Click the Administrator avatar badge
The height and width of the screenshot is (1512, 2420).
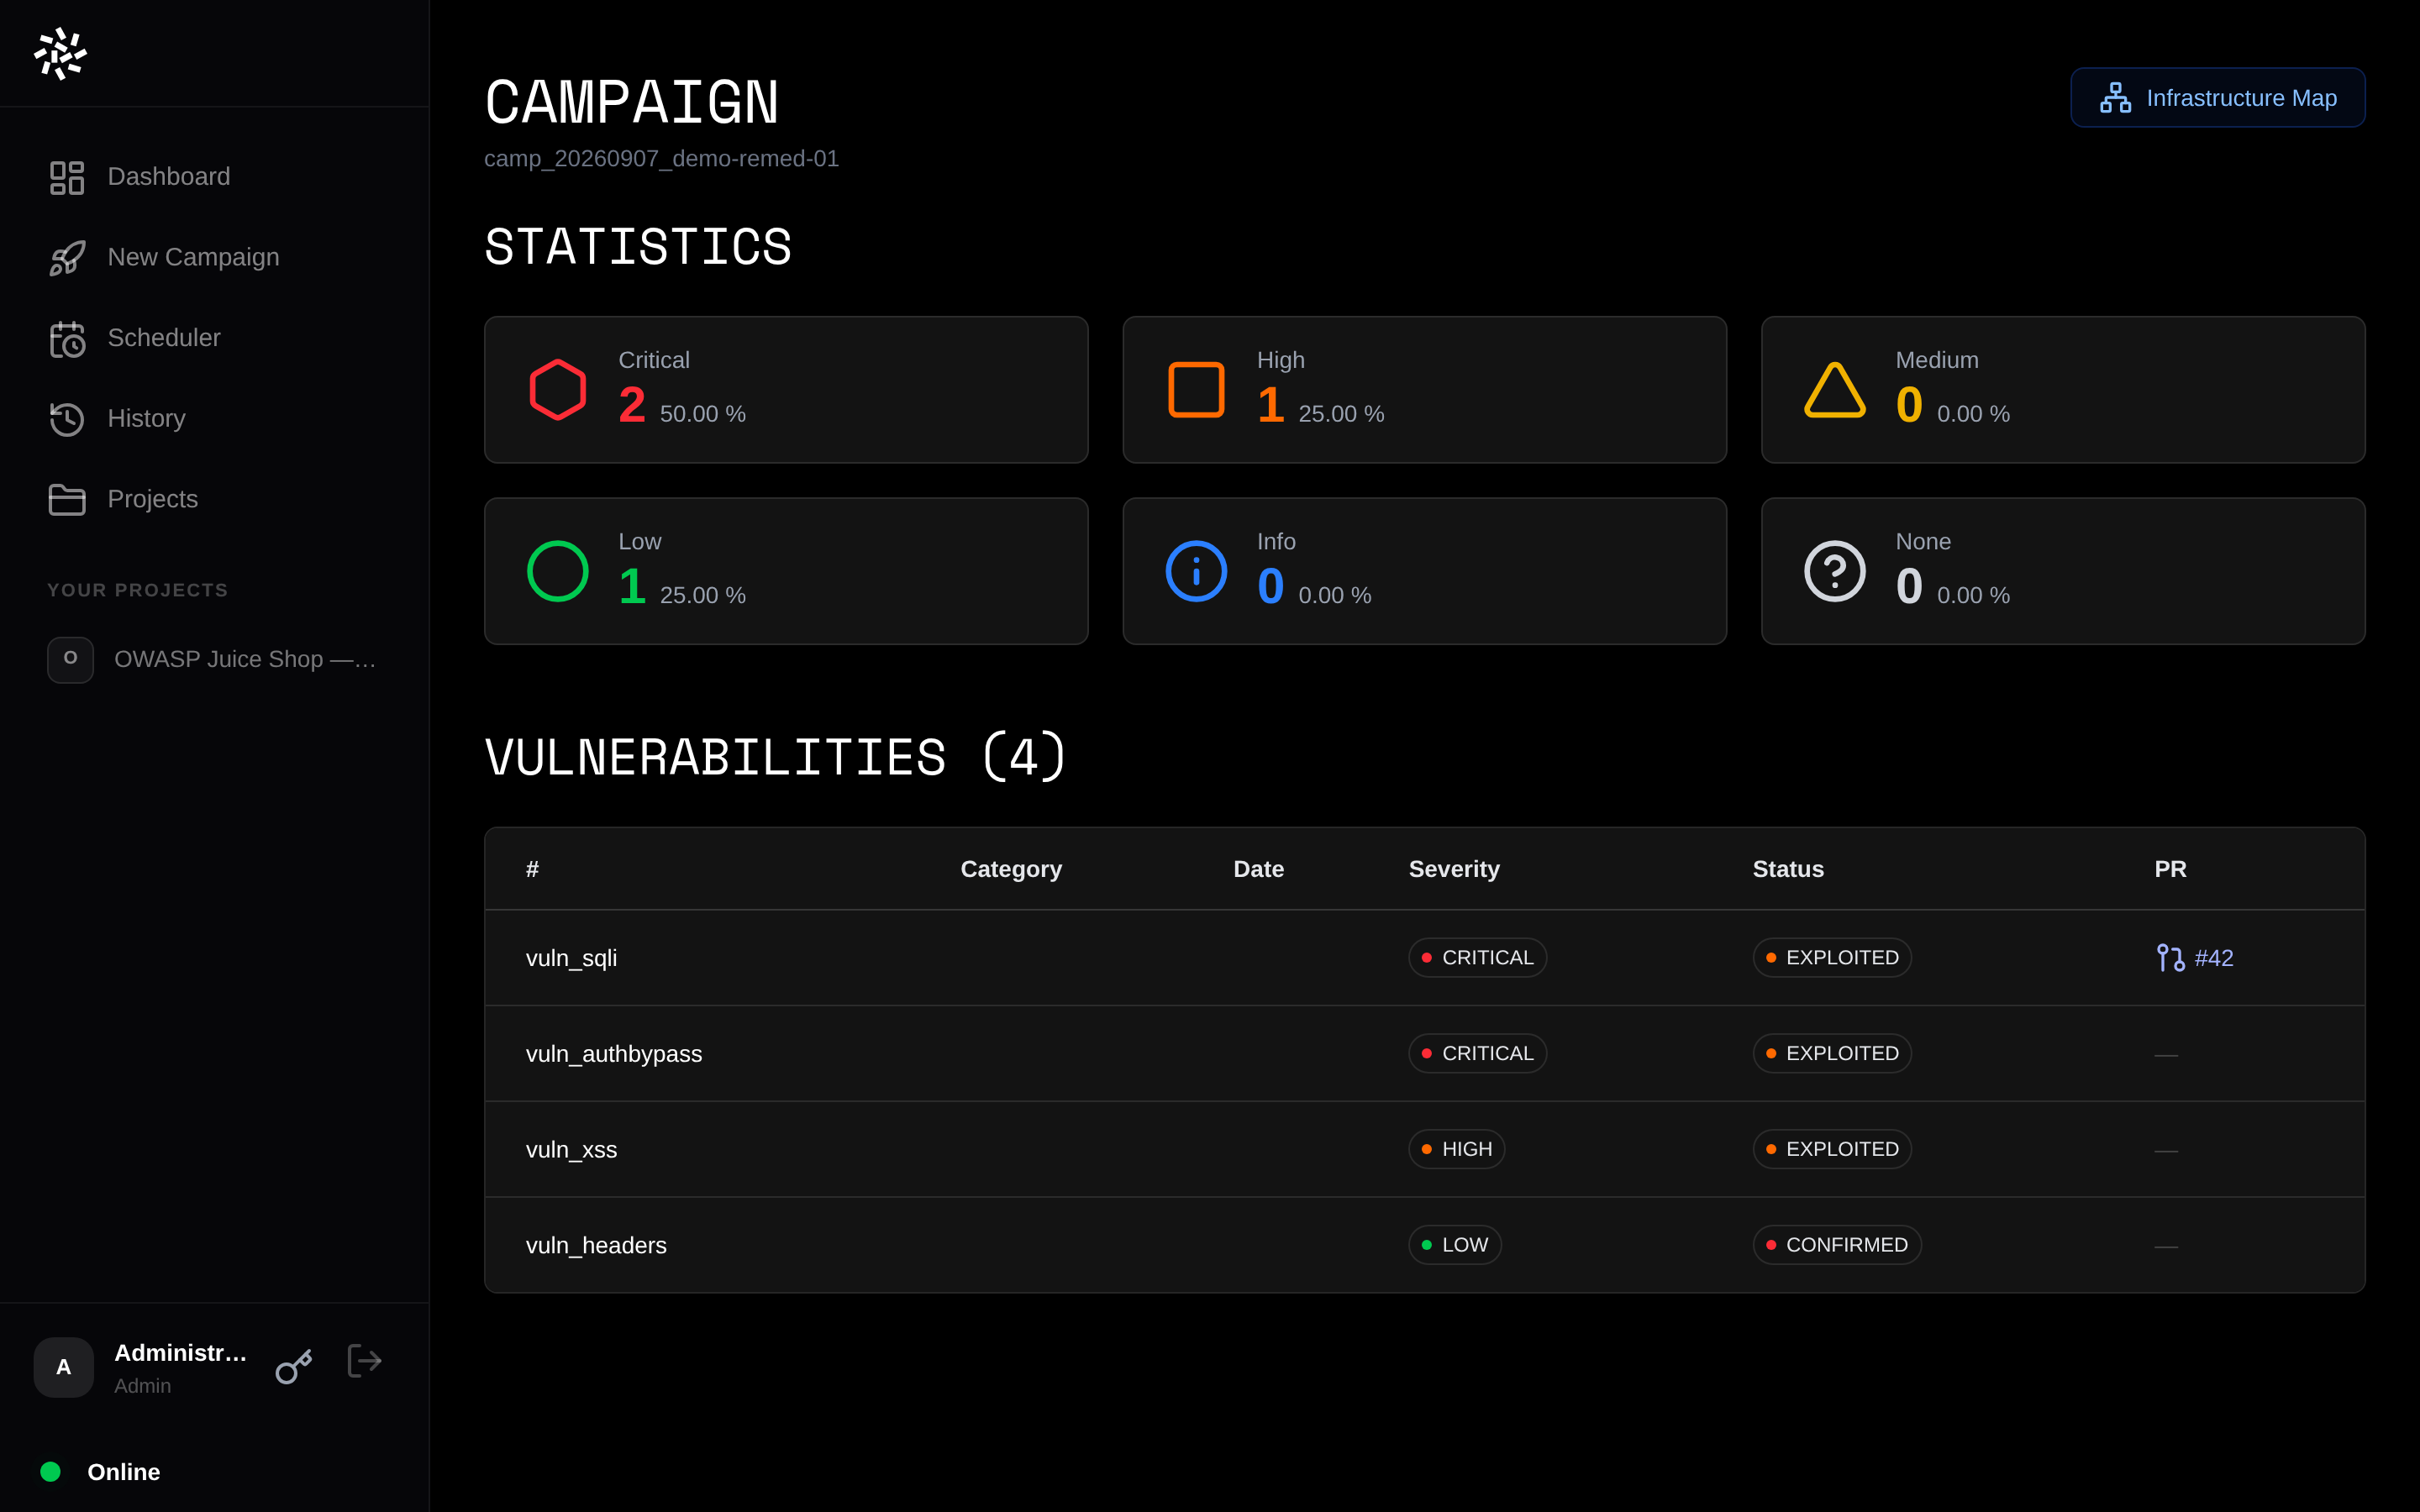pos(64,1367)
